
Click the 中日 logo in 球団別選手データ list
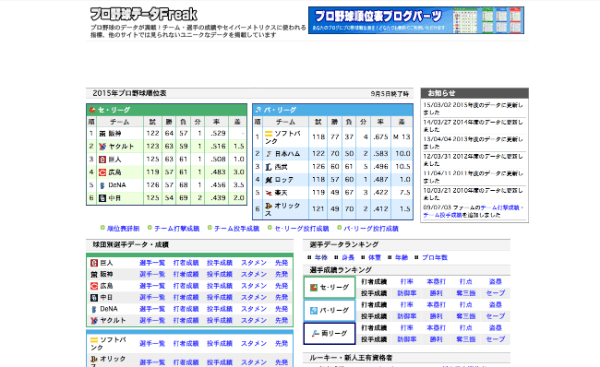pyautogui.click(x=94, y=297)
